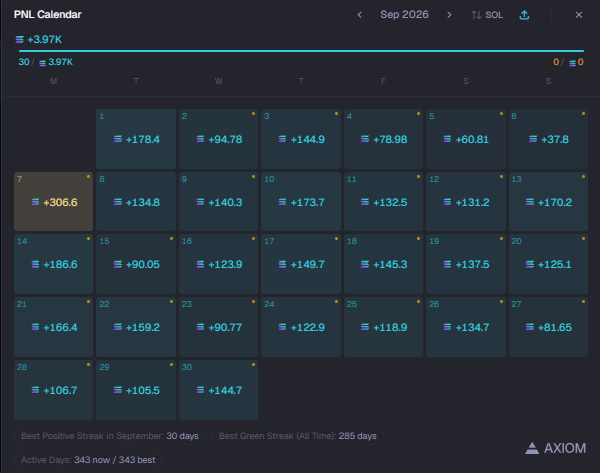Select day 23 cell showing +90.77

point(218,327)
